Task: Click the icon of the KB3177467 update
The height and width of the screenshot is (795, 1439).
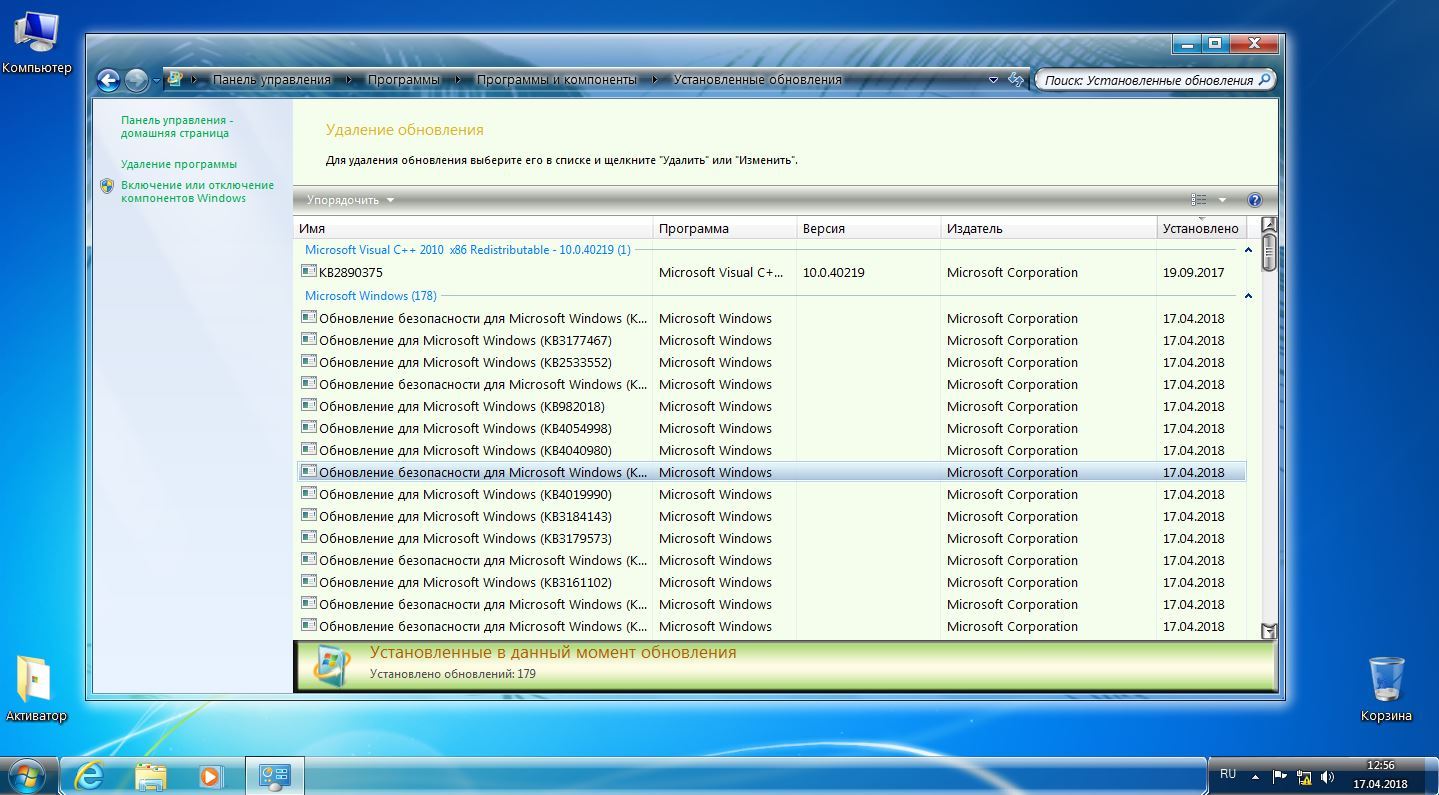Action: pos(309,340)
